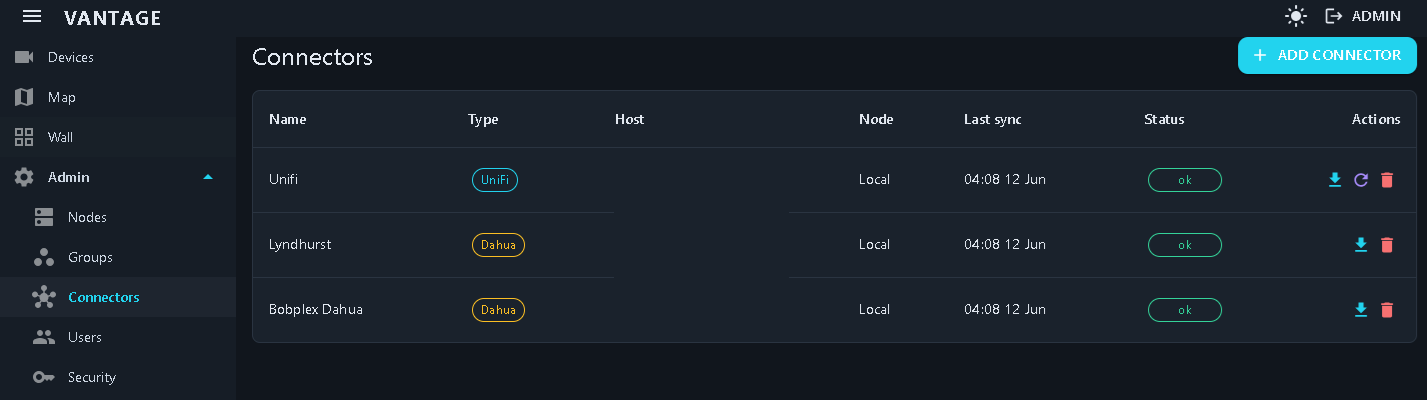Click the gear icon beside Admin
1427x400 pixels.
(x=24, y=177)
